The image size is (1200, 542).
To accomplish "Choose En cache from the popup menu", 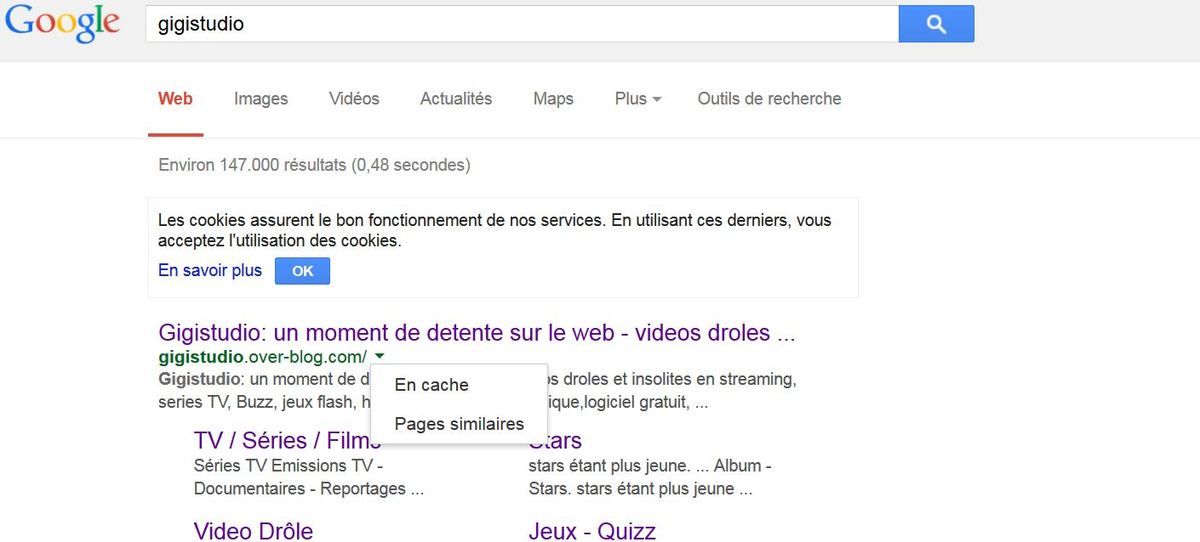I will pos(431,385).
